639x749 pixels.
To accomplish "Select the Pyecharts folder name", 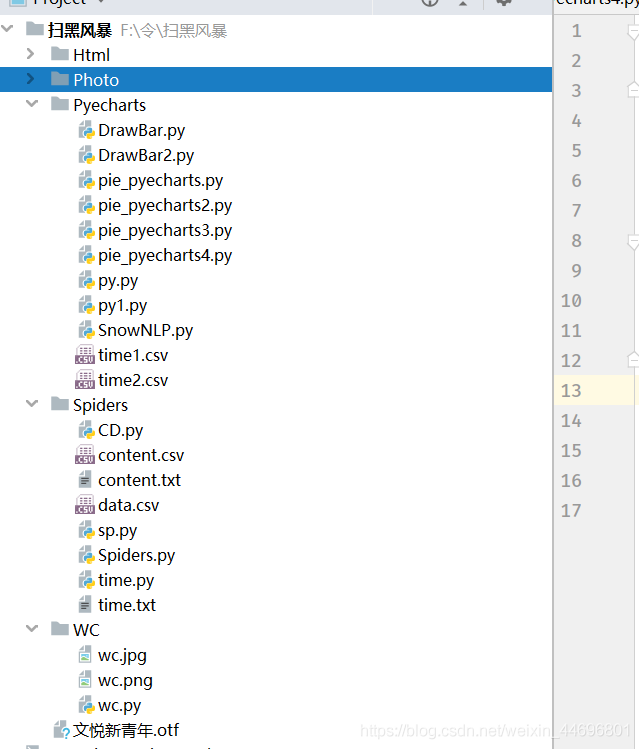I will pyautogui.click(x=110, y=105).
